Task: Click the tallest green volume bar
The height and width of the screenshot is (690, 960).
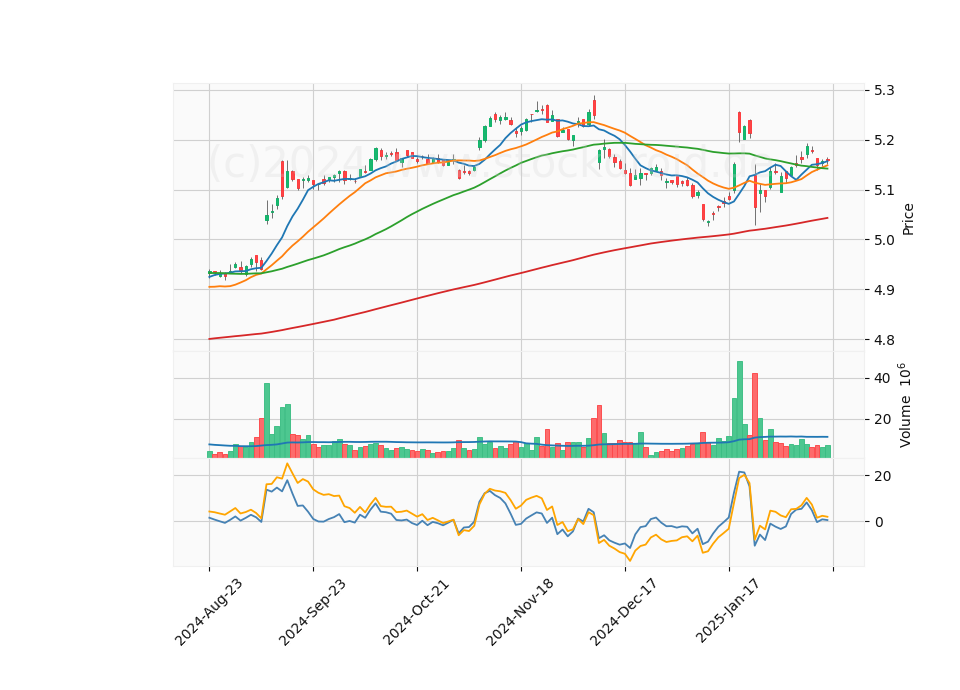Action: [x=740, y=409]
